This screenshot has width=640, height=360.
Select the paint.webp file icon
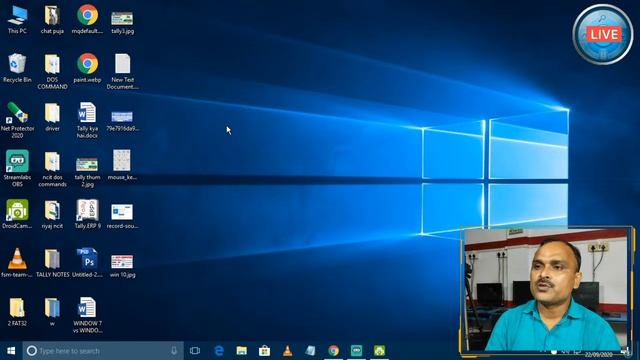point(87,68)
